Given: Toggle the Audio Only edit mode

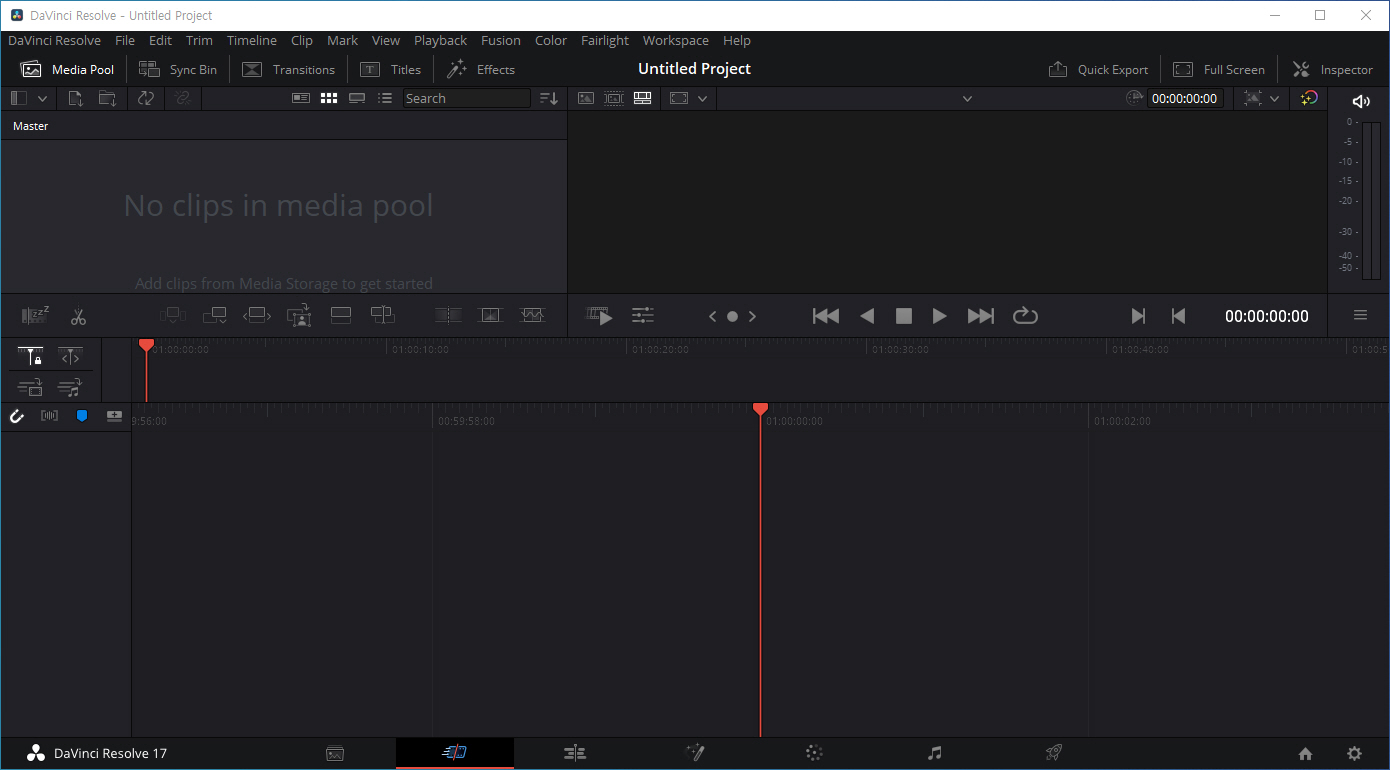Looking at the screenshot, I should (69, 388).
